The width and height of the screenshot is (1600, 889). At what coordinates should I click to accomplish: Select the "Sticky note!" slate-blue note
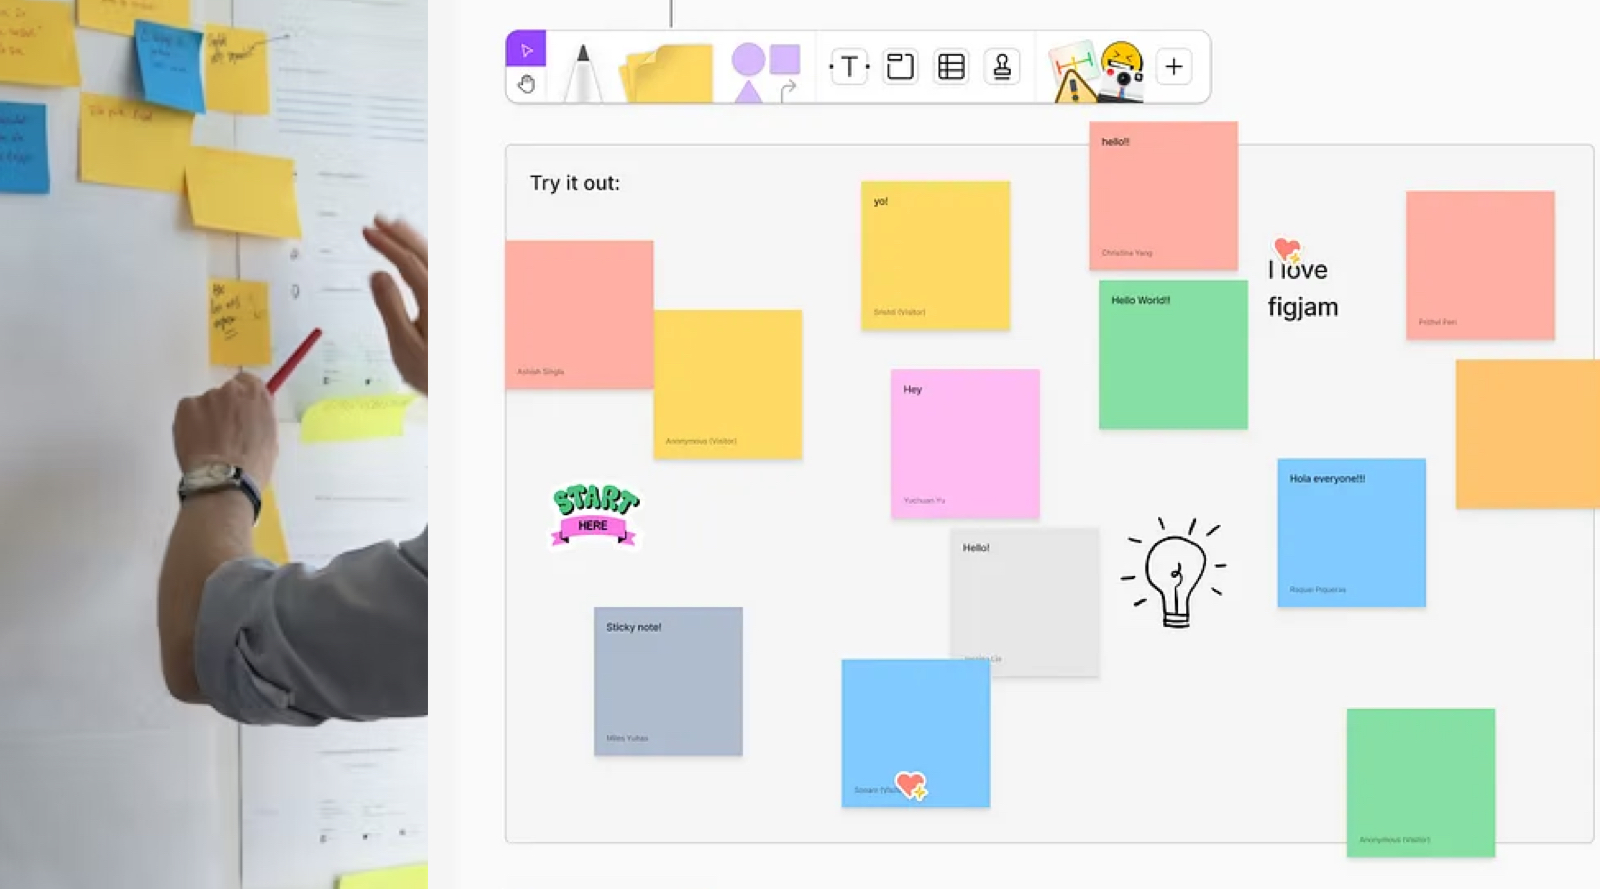pos(668,681)
